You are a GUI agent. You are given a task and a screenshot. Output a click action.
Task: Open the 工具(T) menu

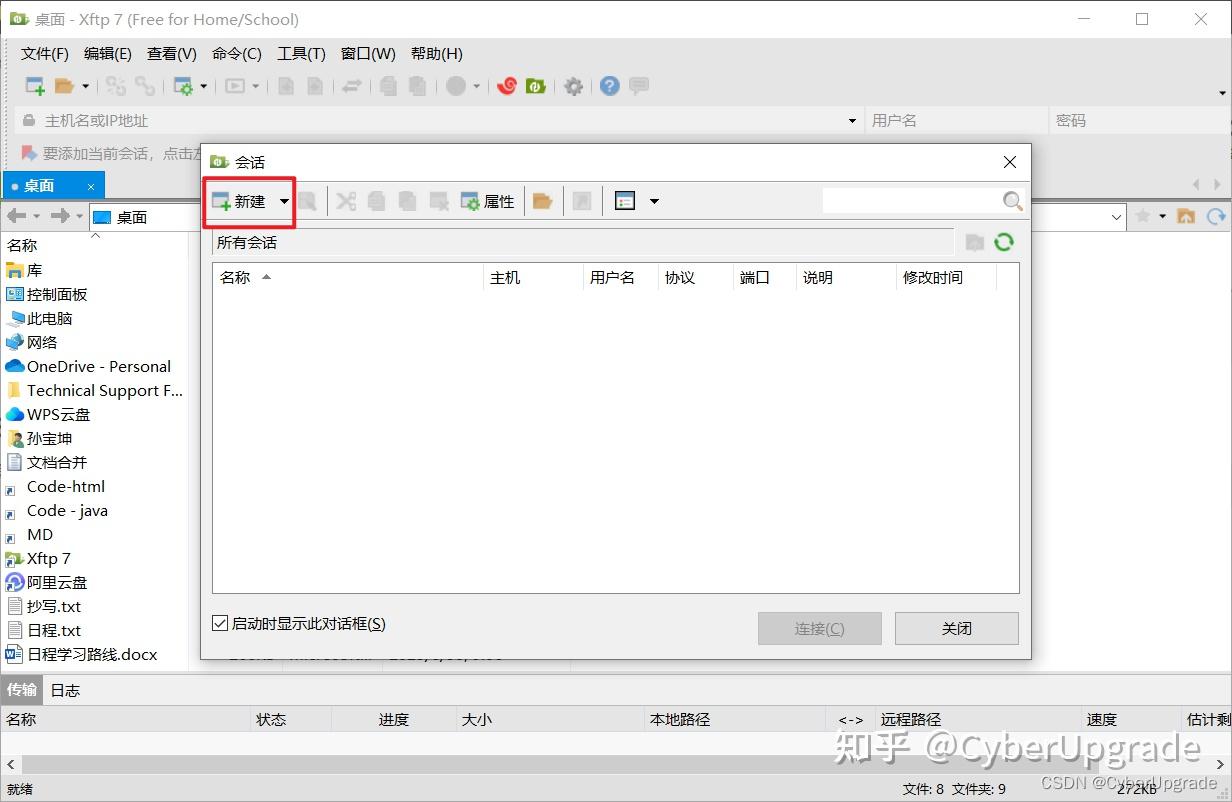[x=301, y=53]
